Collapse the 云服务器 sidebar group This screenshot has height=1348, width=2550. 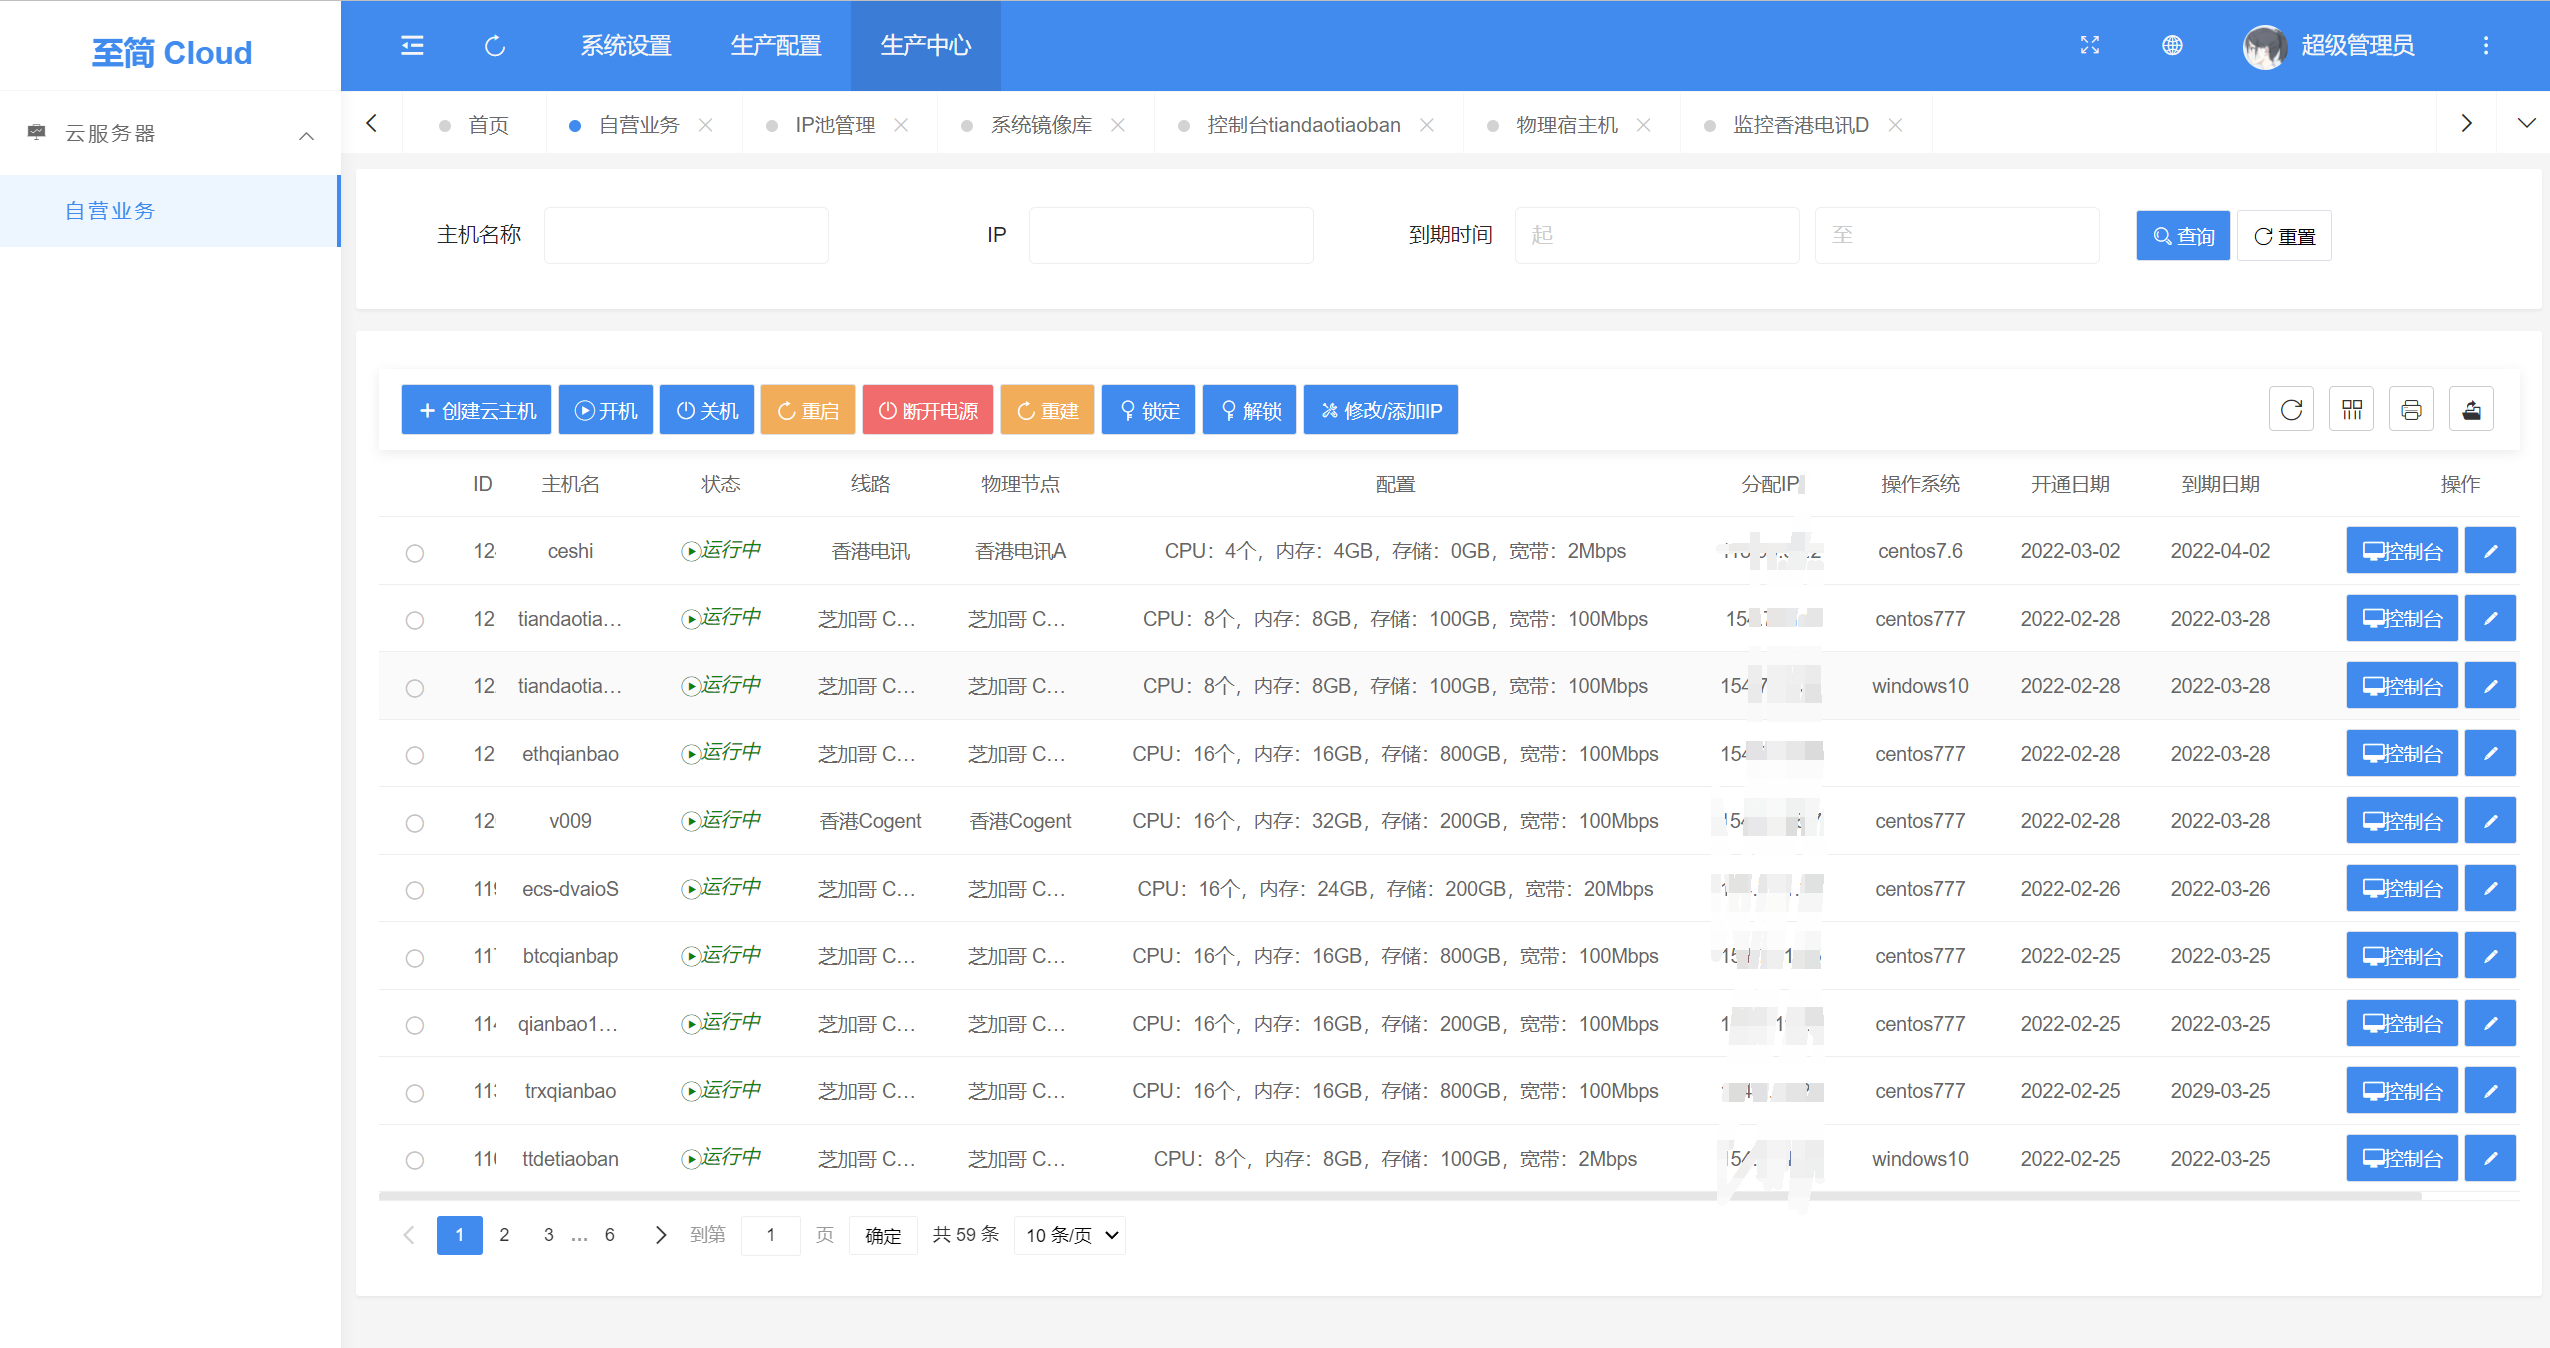click(x=307, y=135)
